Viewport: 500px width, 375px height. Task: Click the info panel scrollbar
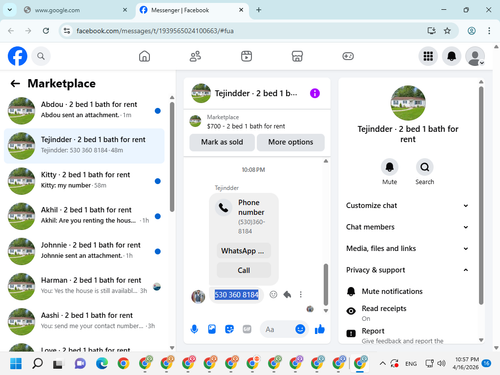[481, 195]
